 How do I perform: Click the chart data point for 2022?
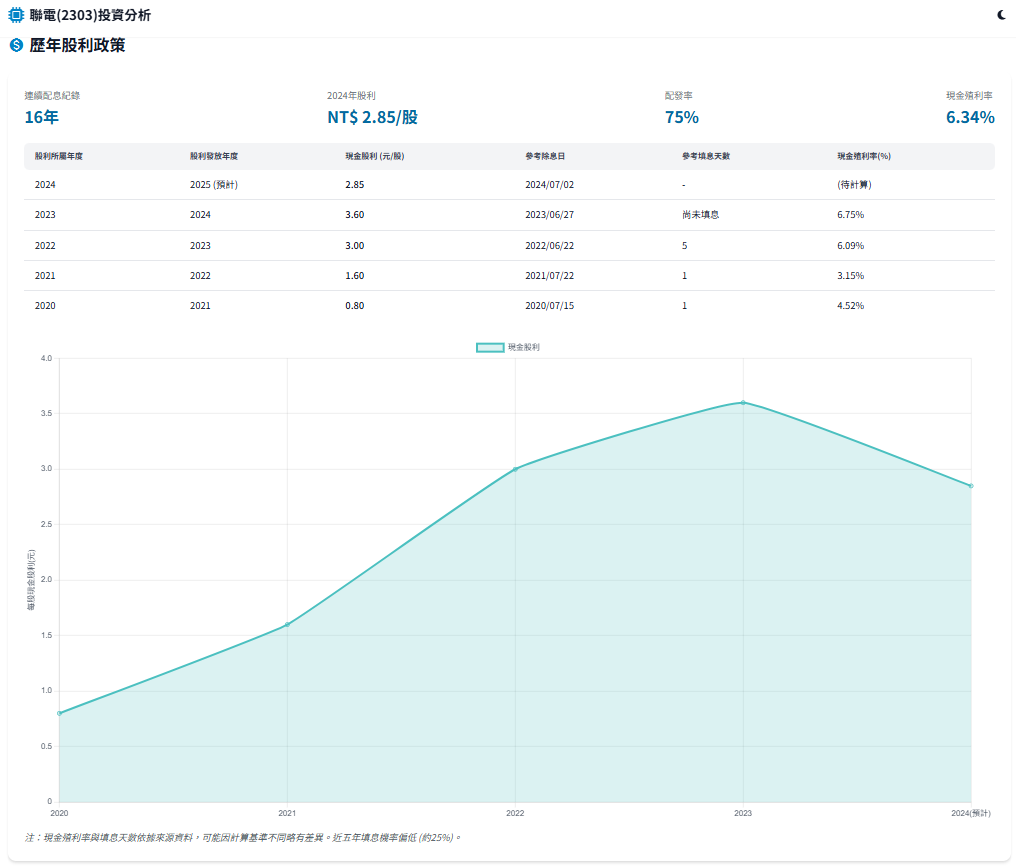[x=515, y=469]
